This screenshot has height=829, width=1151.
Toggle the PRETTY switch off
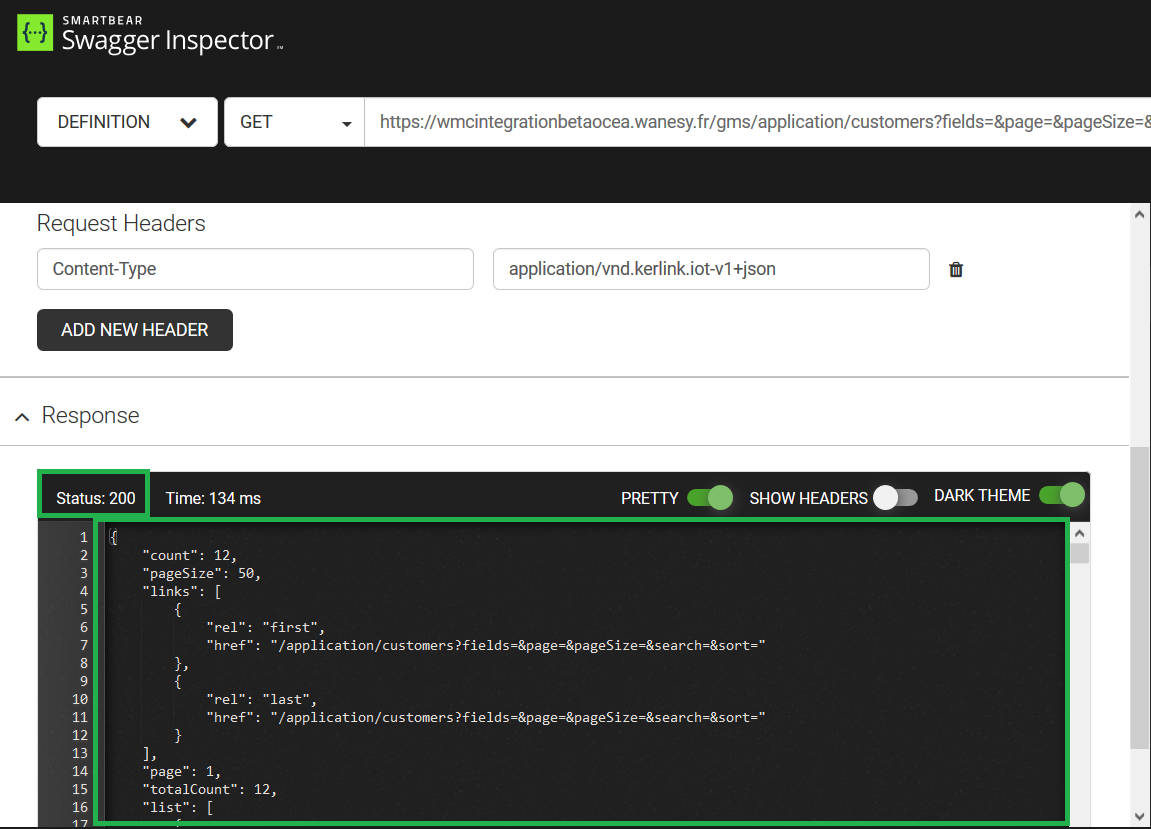(x=710, y=497)
